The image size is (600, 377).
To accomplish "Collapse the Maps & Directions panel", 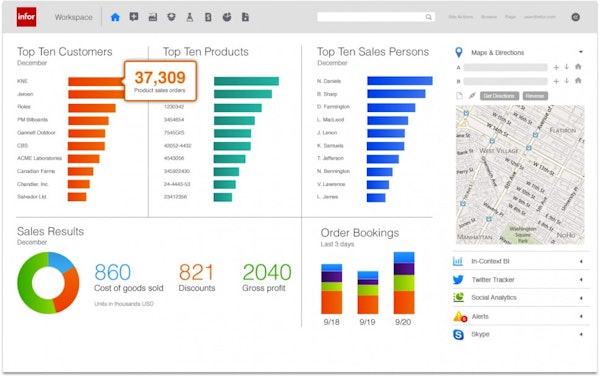I will point(580,52).
